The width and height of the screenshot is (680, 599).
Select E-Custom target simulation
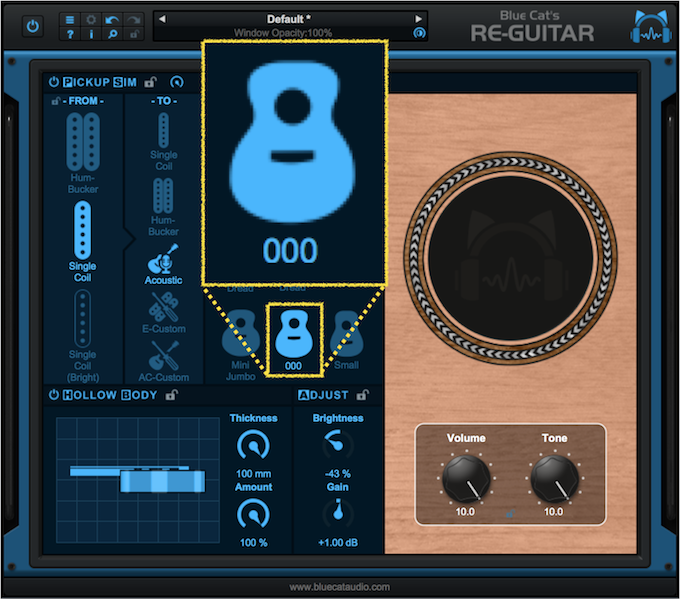coord(163,313)
